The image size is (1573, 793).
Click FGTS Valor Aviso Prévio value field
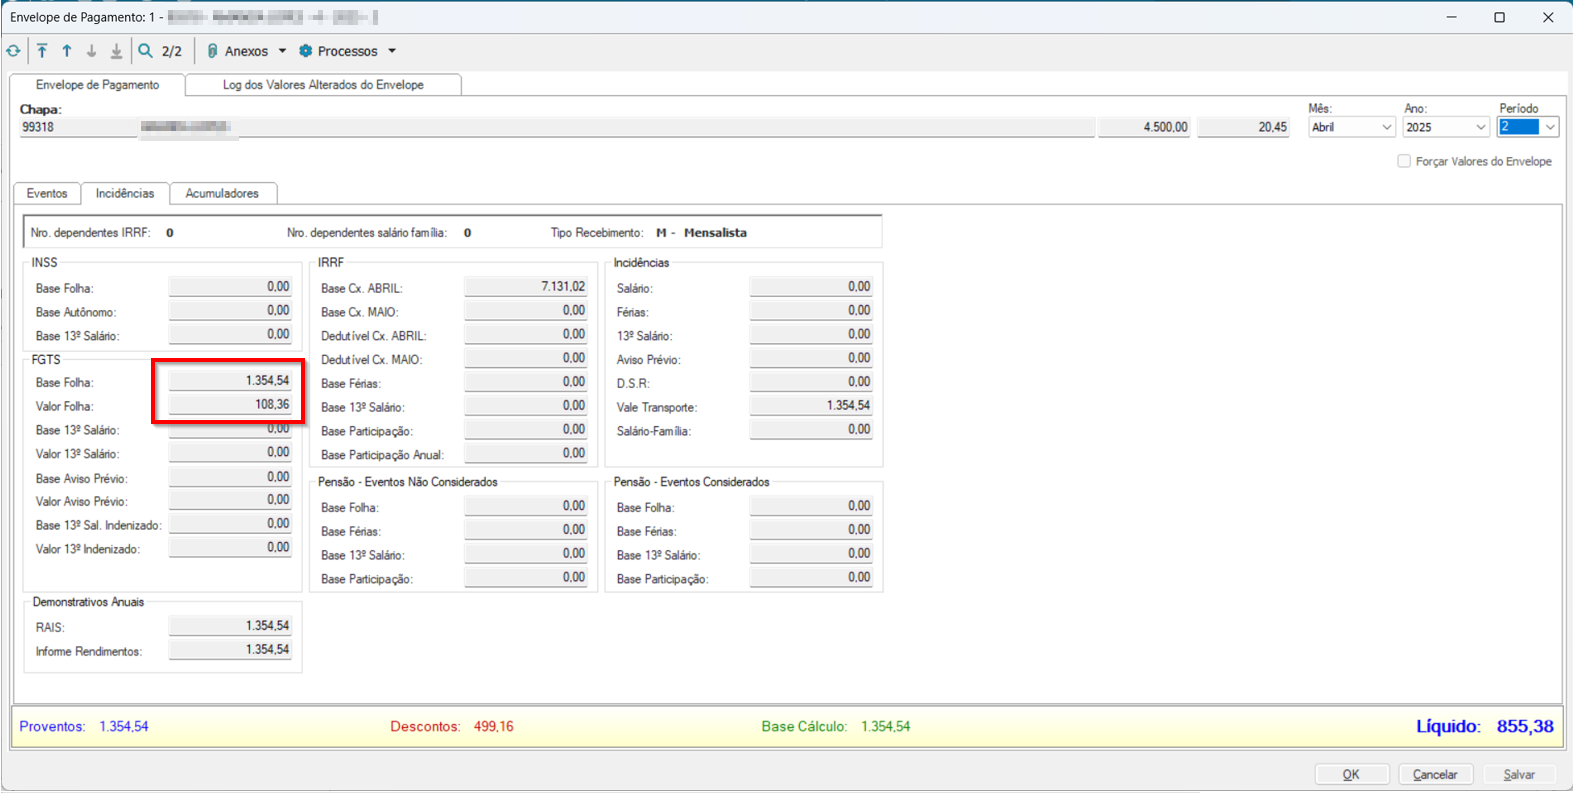click(230, 500)
